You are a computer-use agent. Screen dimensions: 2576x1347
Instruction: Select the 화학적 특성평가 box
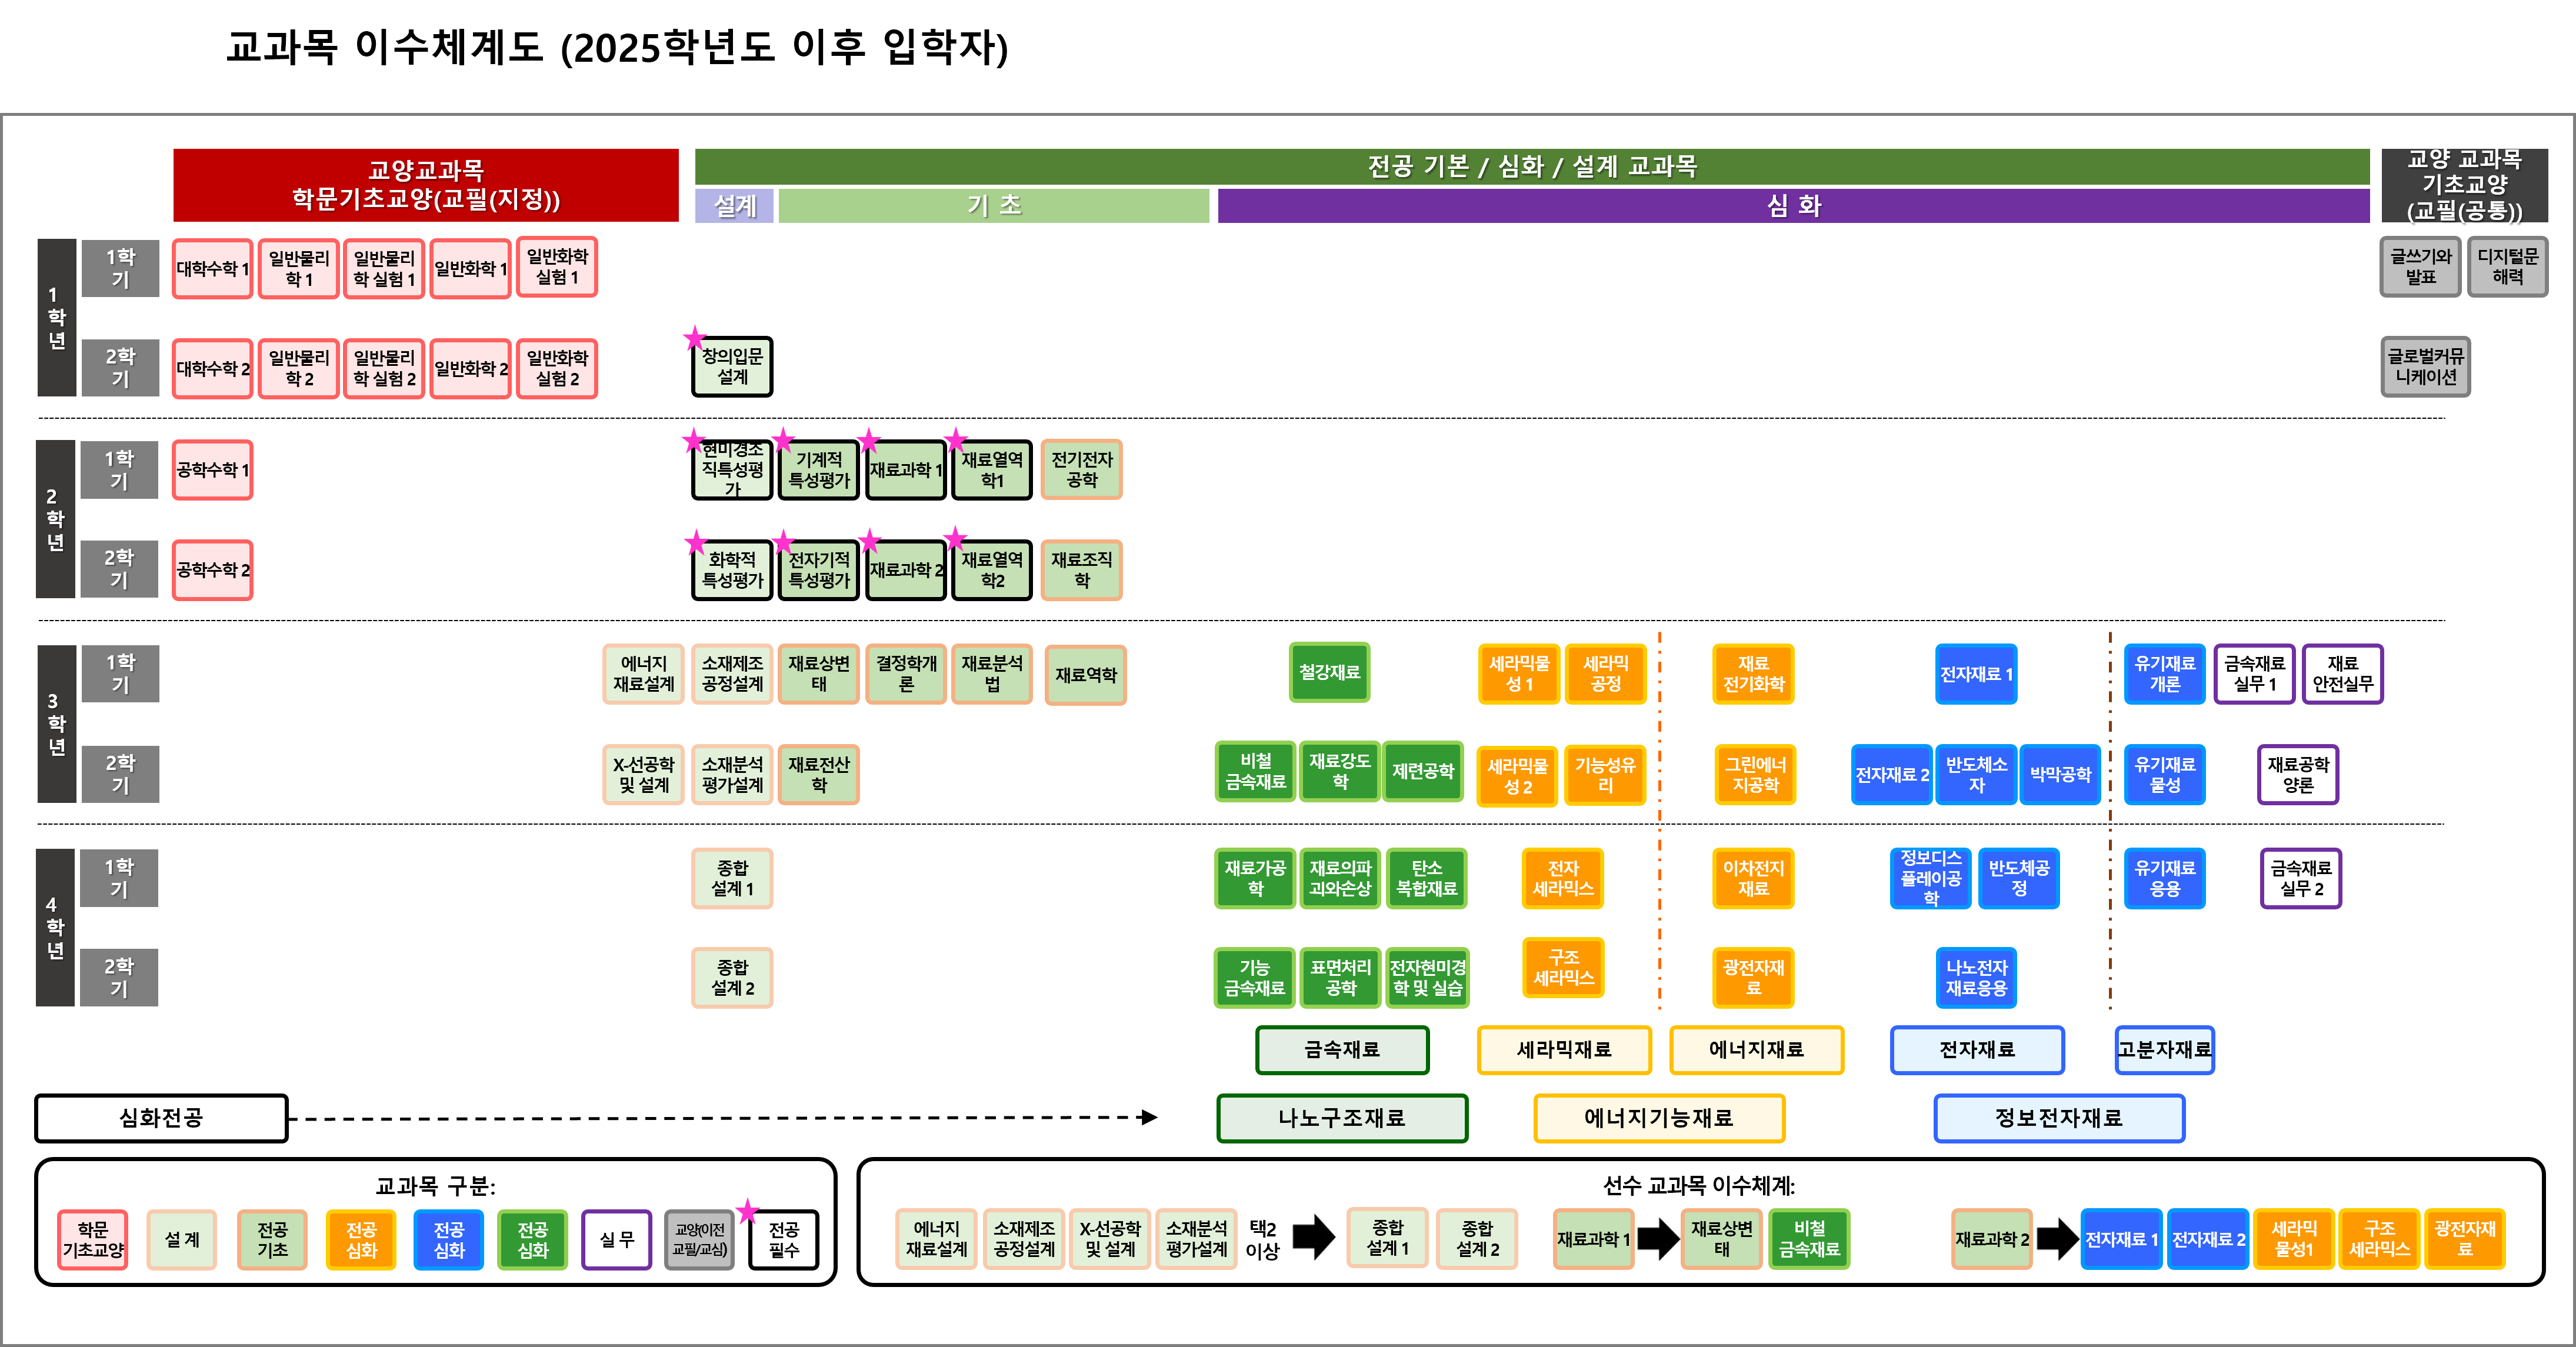click(x=732, y=570)
